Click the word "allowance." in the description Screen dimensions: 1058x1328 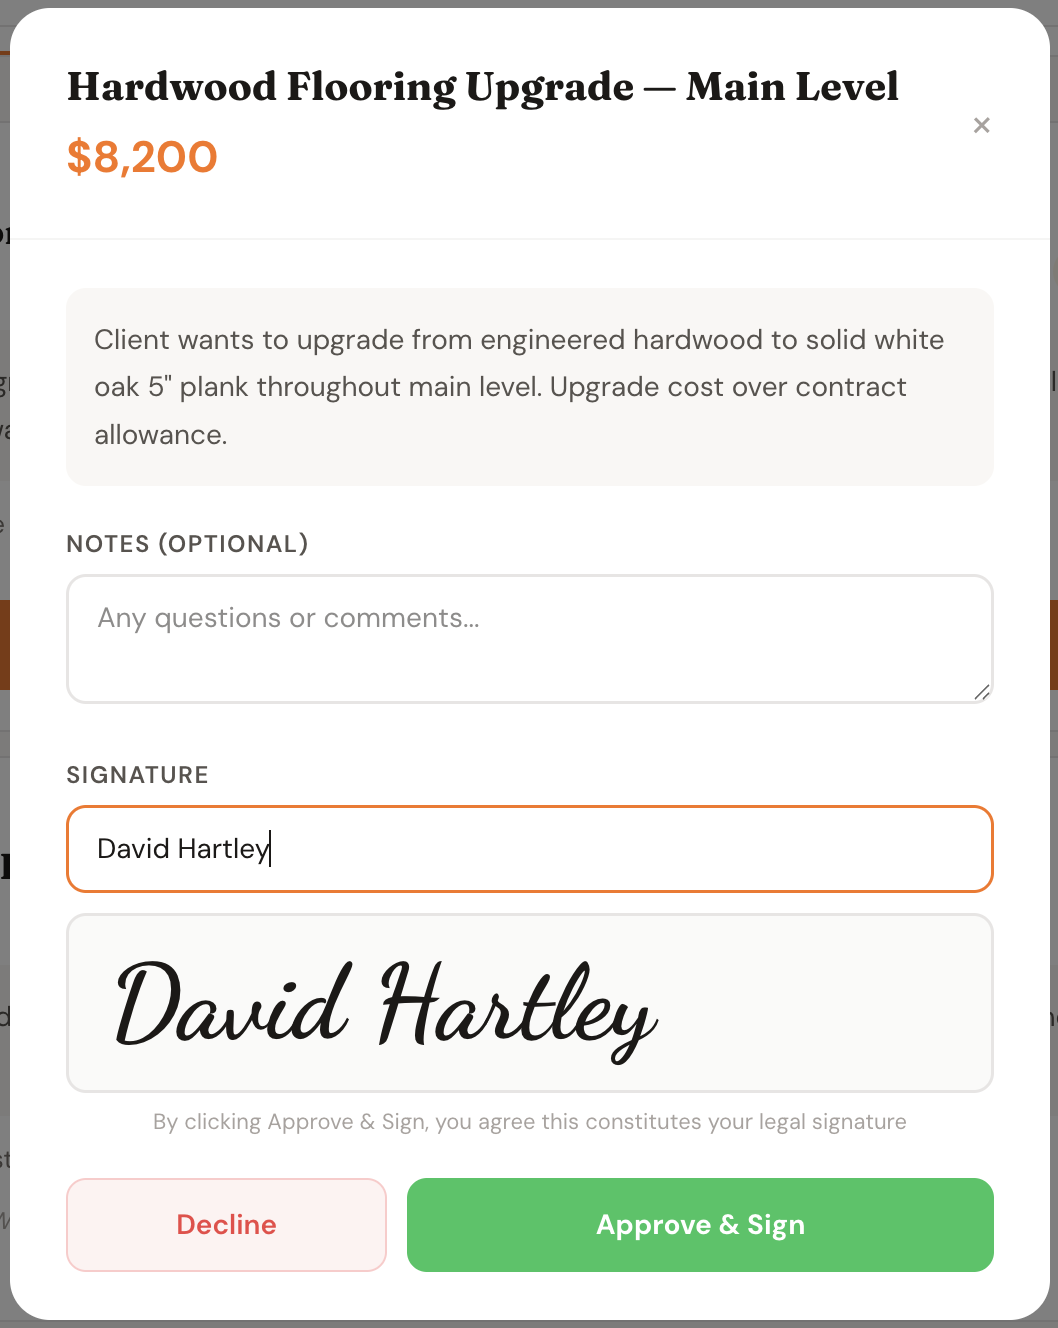coord(160,435)
